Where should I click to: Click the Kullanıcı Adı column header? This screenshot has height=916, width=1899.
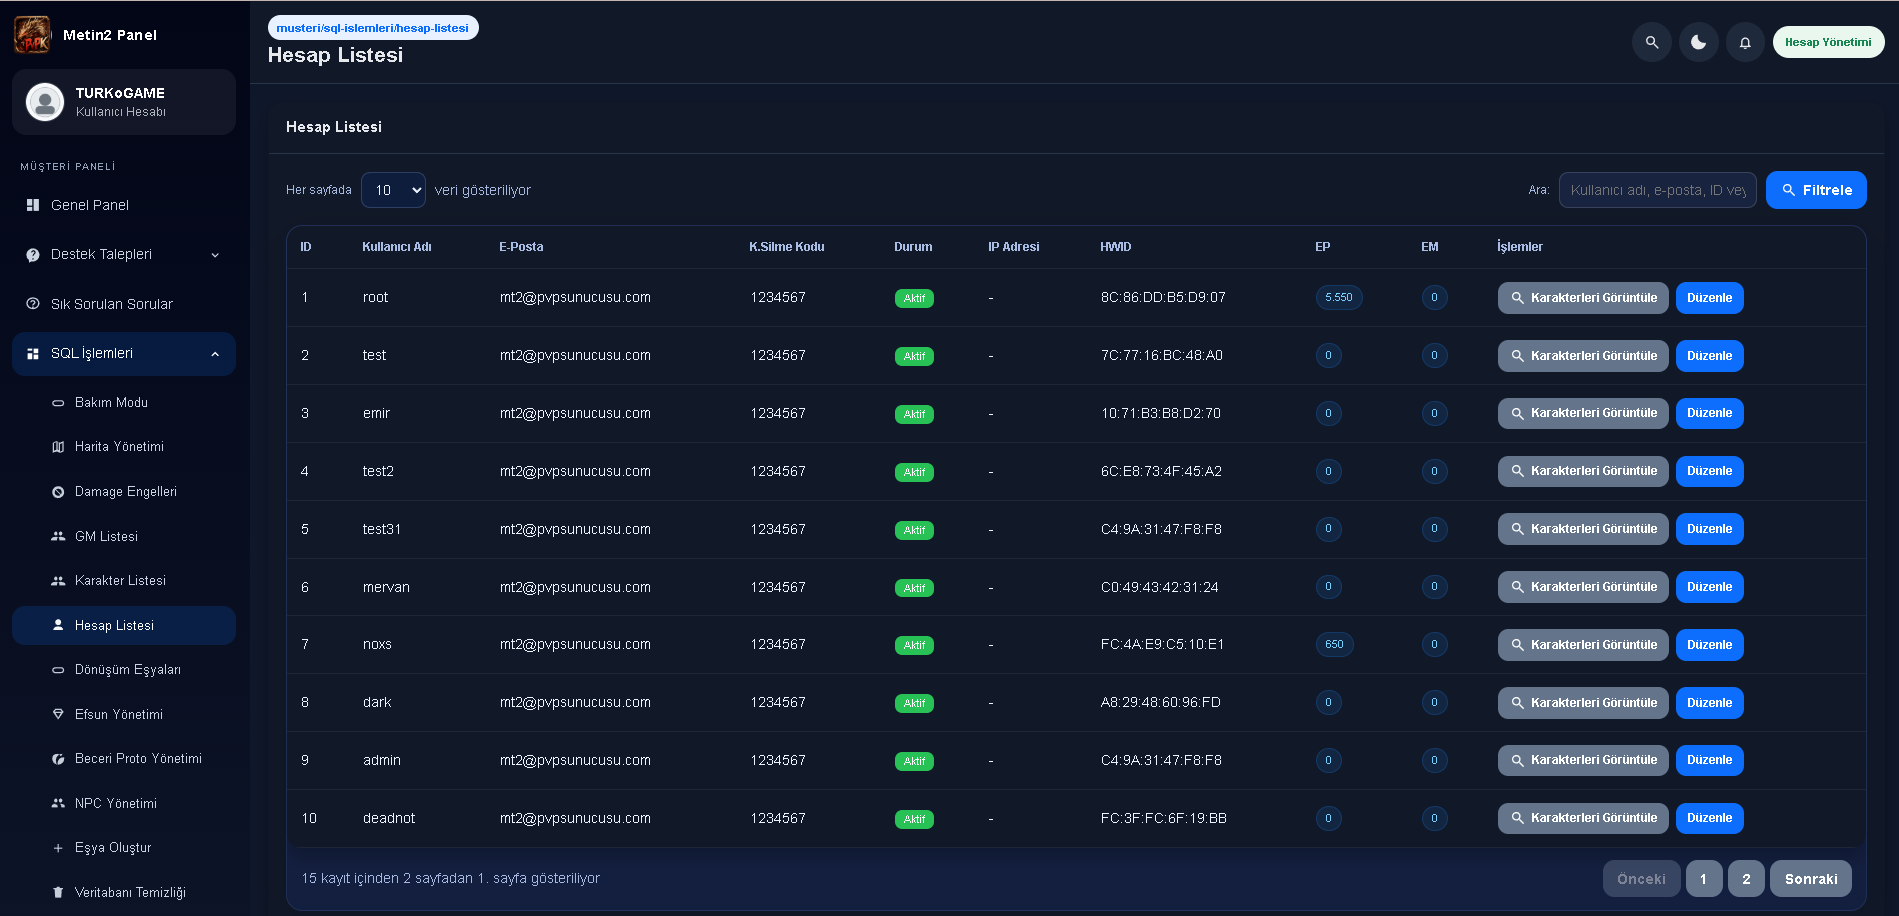click(397, 247)
